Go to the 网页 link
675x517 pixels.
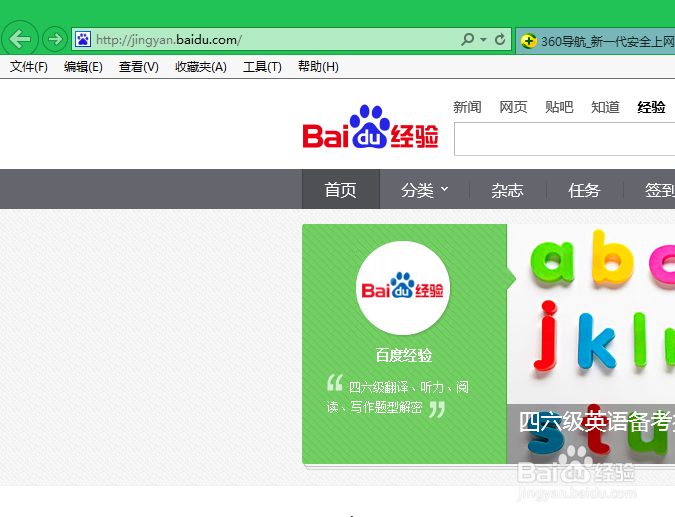pos(513,107)
